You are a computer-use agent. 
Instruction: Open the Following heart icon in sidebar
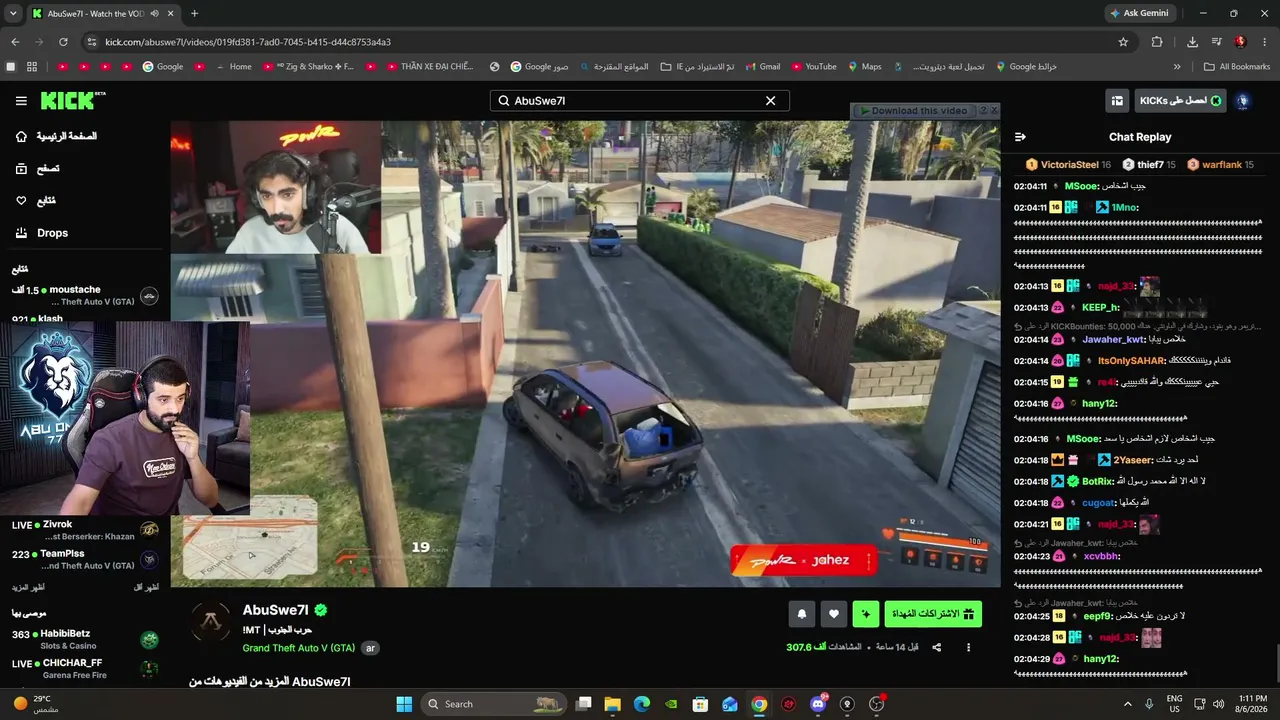tap(21, 201)
